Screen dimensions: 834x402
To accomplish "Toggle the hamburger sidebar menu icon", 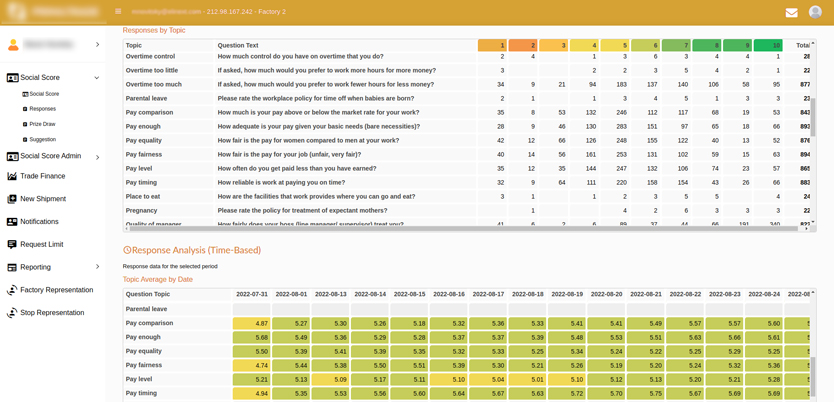I will [118, 12].
